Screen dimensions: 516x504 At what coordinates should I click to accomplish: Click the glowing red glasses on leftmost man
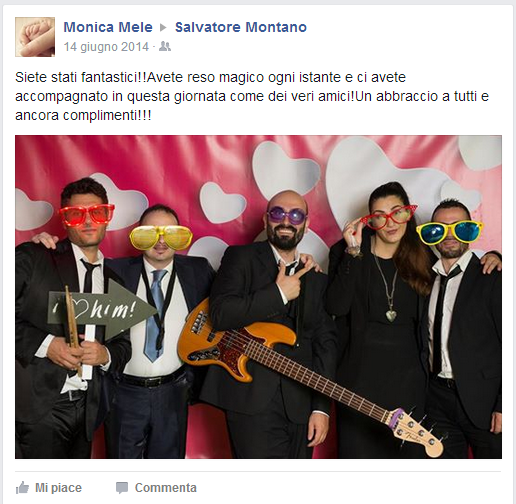tap(87, 214)
